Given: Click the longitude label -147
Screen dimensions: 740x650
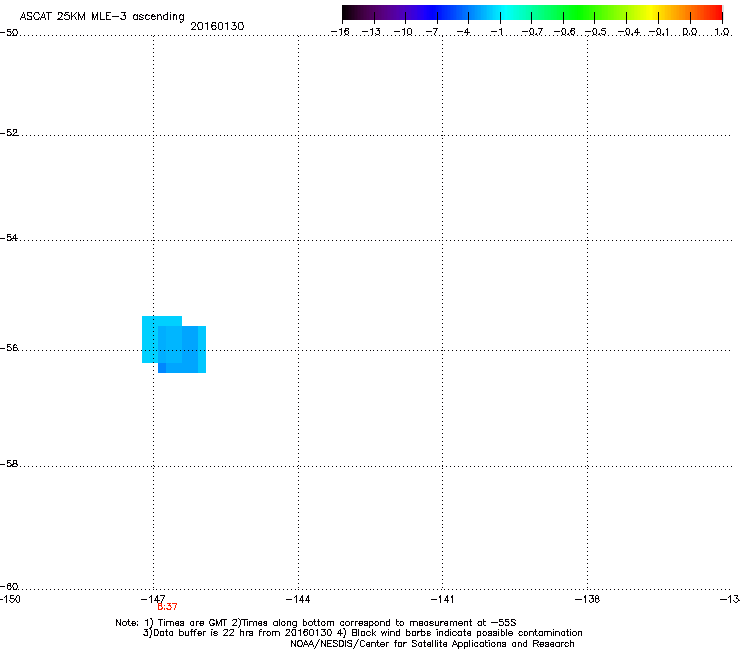Looking at the screenshot, I should tap(153, 599).
